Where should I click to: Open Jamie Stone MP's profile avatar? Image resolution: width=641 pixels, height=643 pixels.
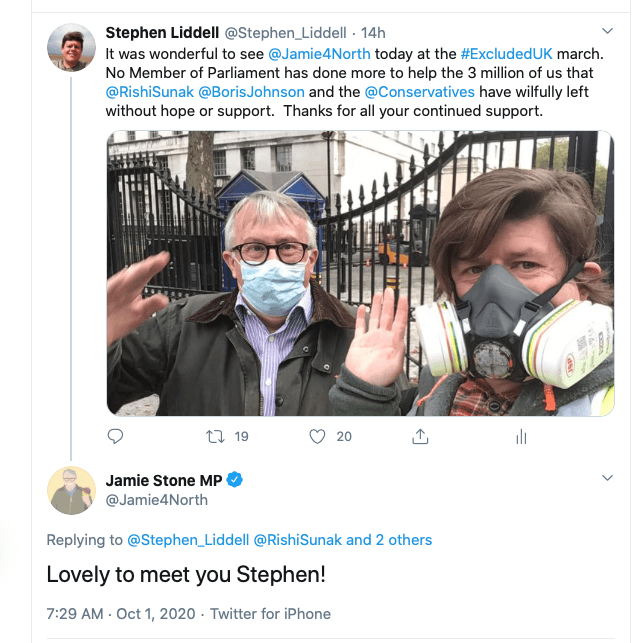point(71,490)
